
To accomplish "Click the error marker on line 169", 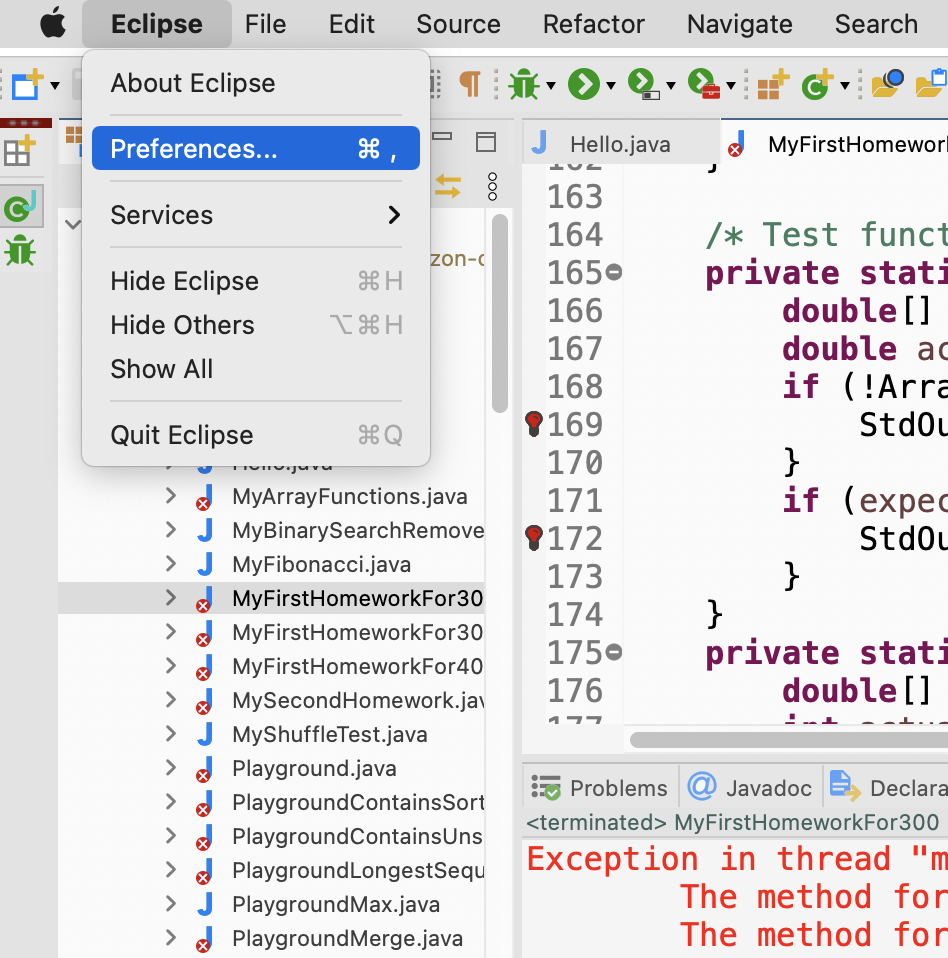I will [x=534, y=425].
